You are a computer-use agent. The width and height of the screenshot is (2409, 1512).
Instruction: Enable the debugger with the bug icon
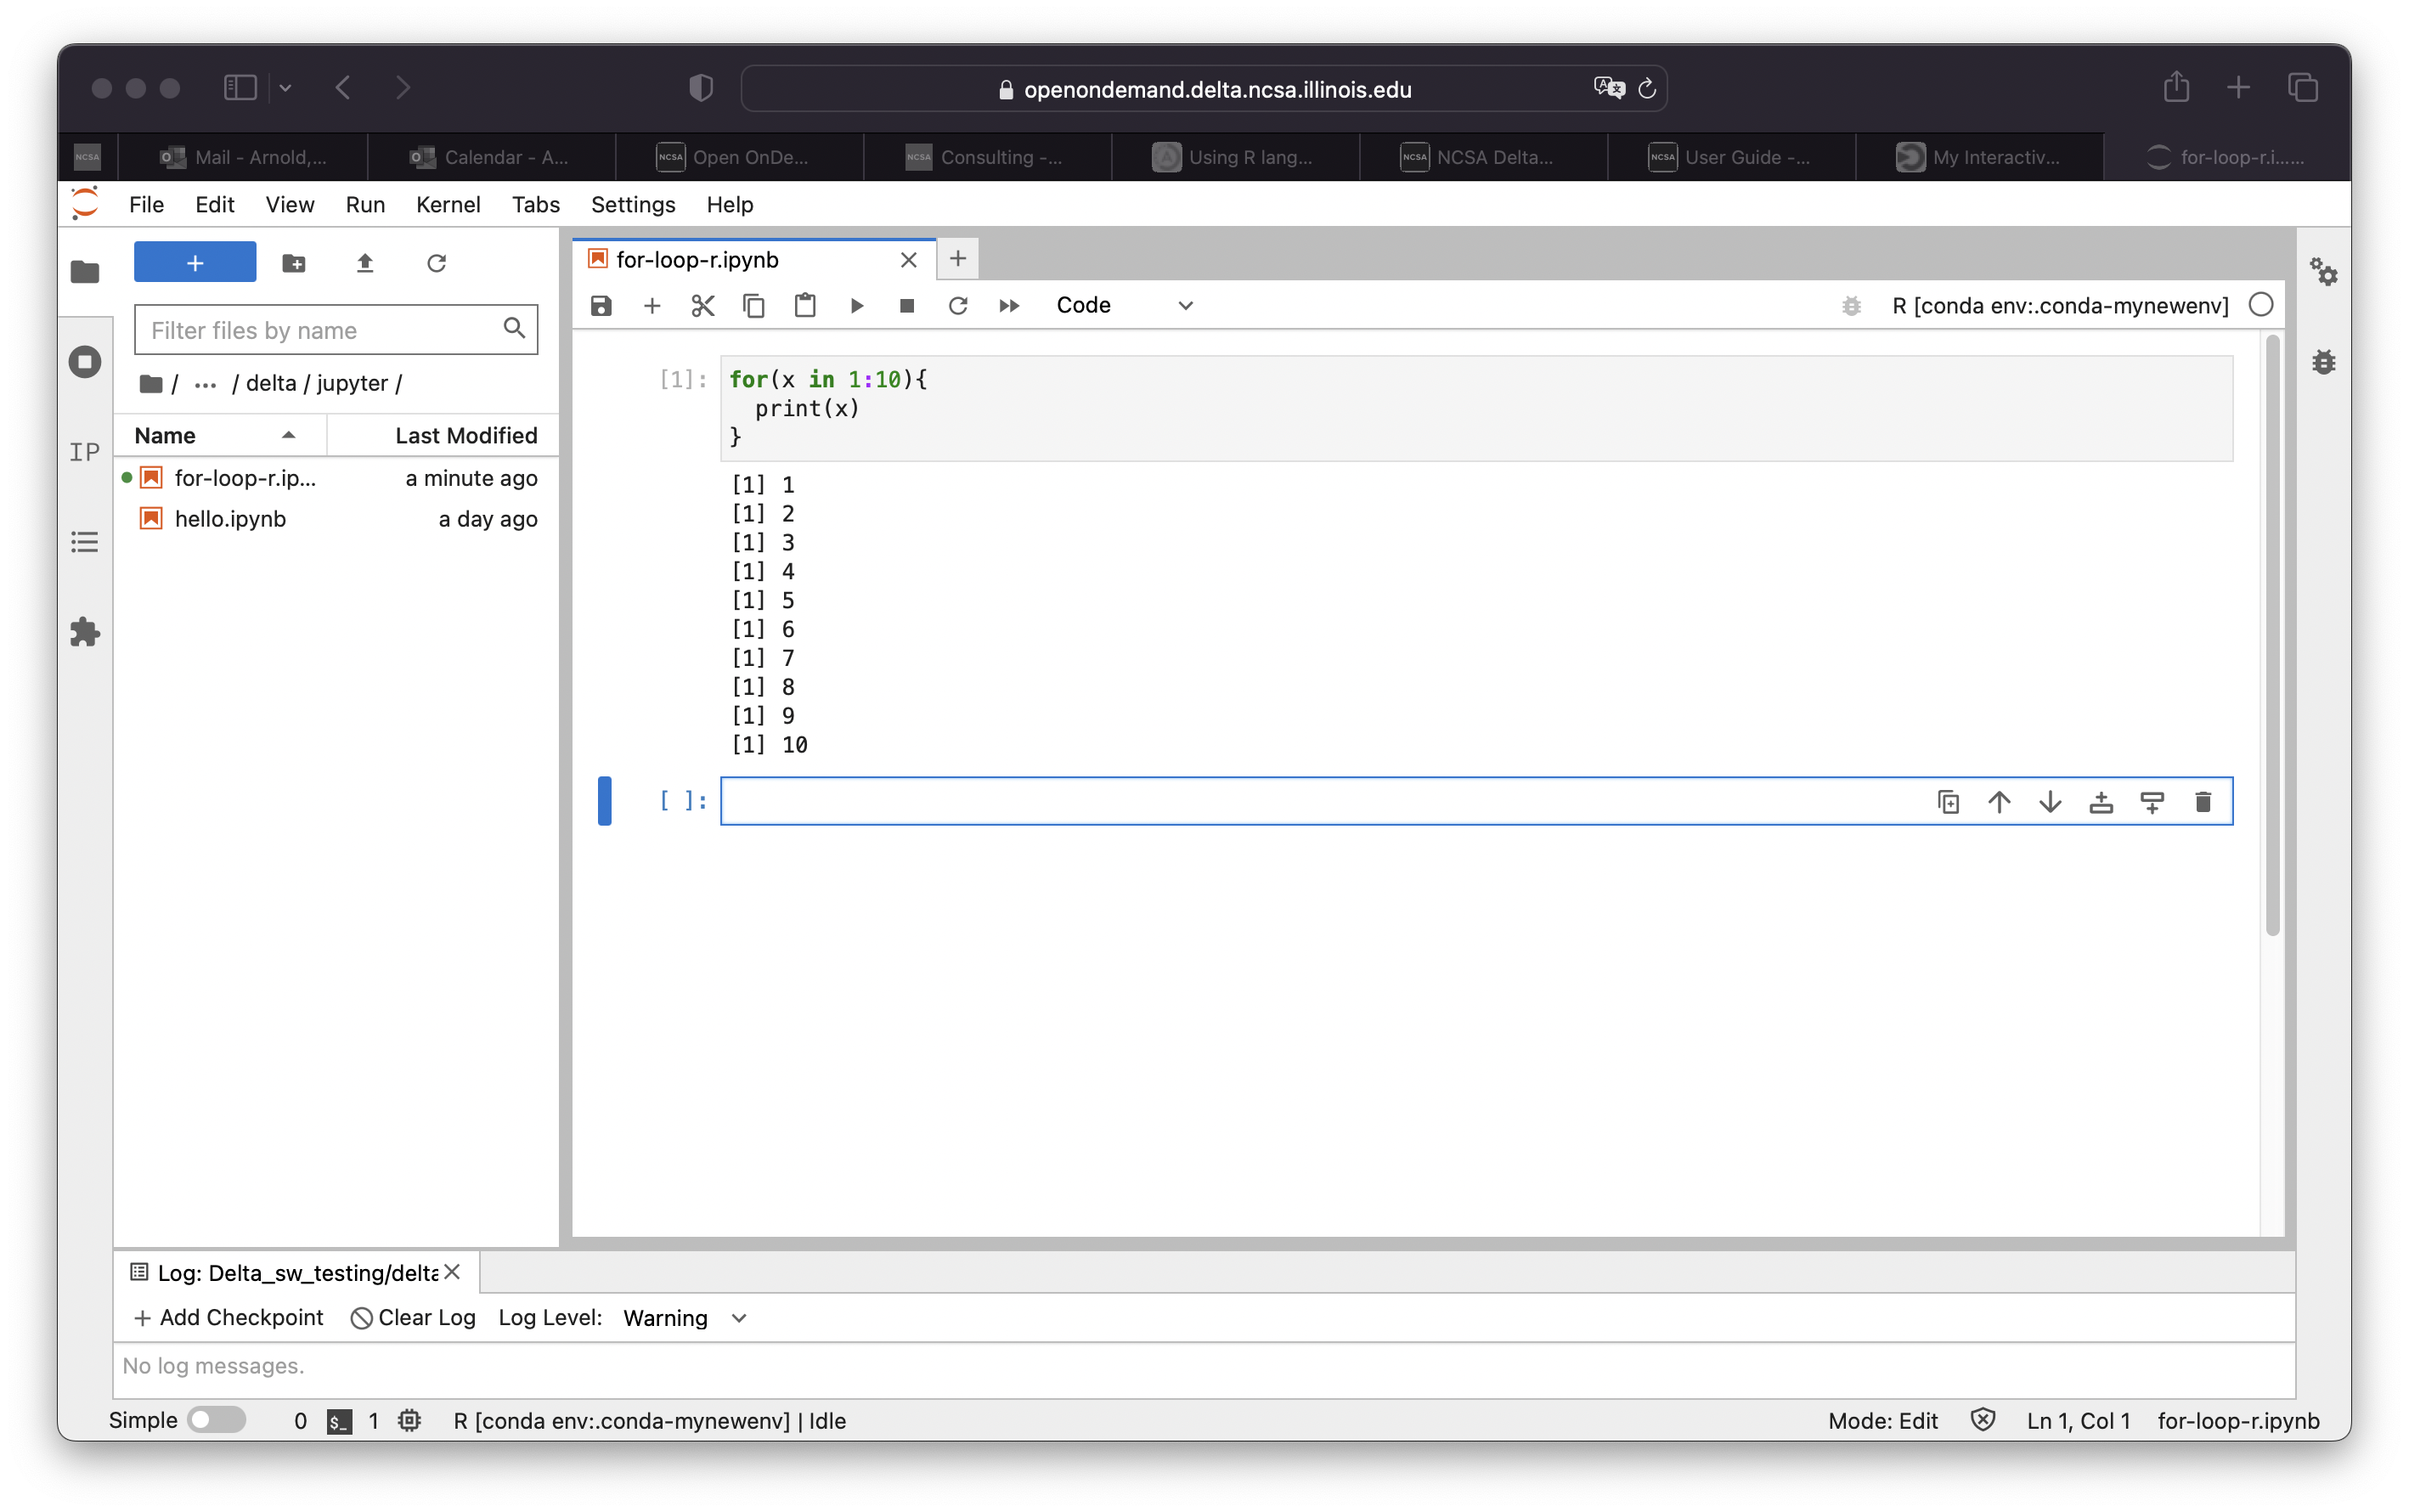coord(1851,306)
